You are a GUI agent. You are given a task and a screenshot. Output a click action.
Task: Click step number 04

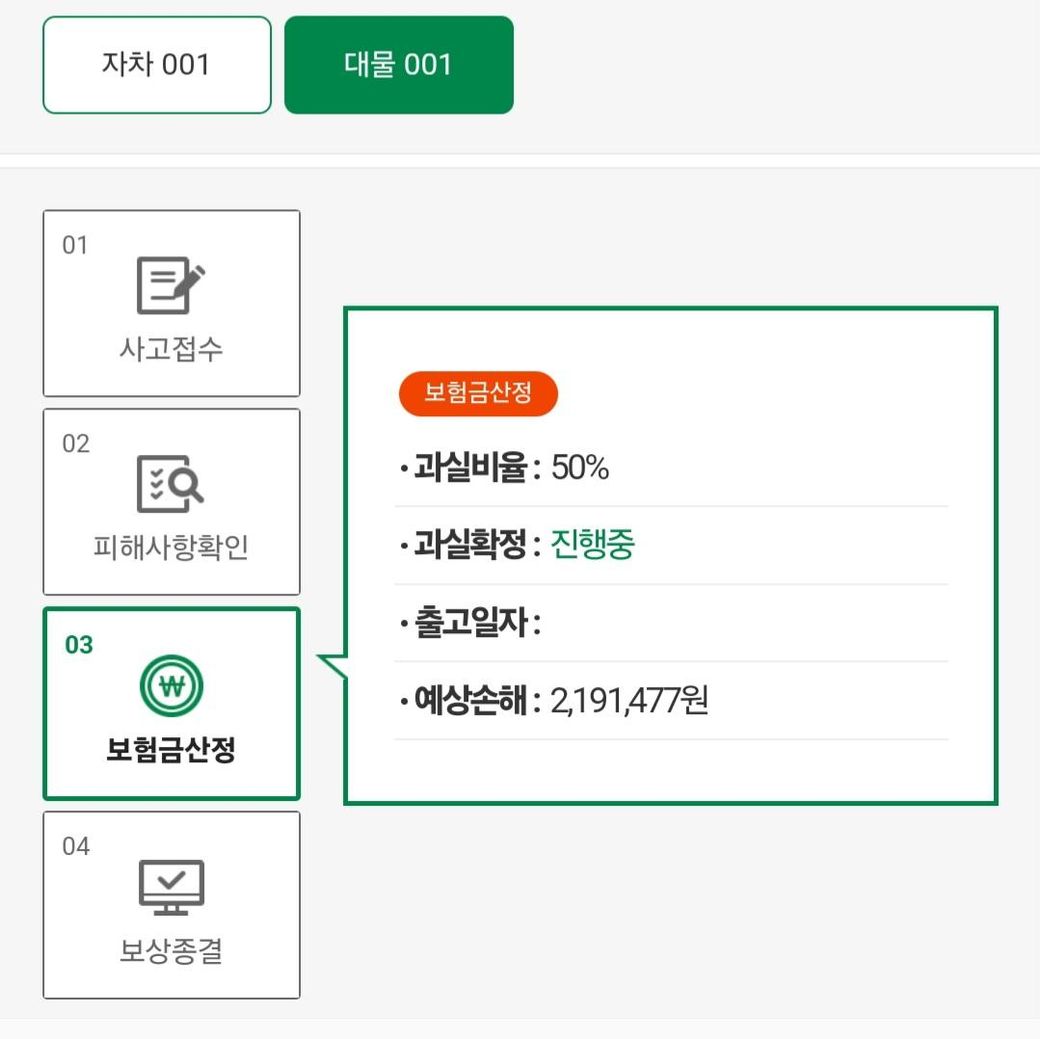click(76, 847)
